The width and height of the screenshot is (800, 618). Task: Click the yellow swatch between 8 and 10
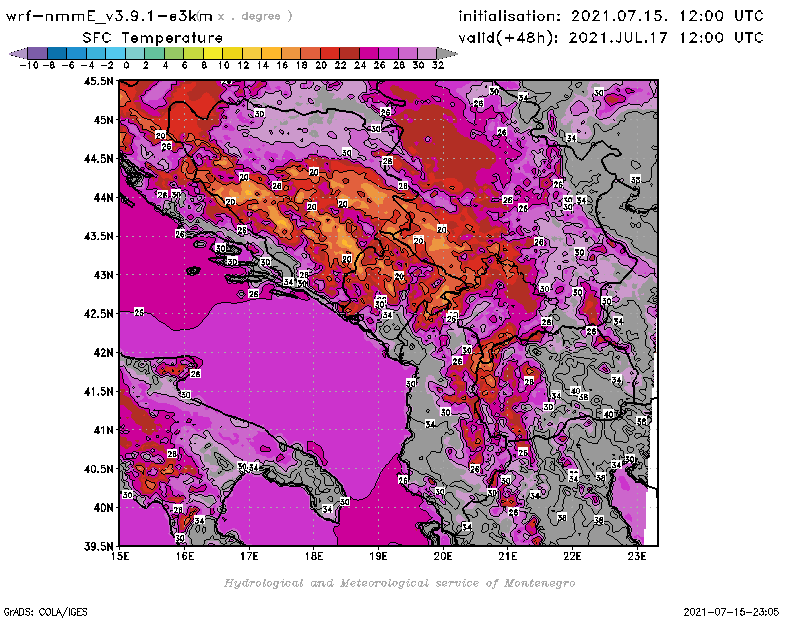tap(213, 53)
